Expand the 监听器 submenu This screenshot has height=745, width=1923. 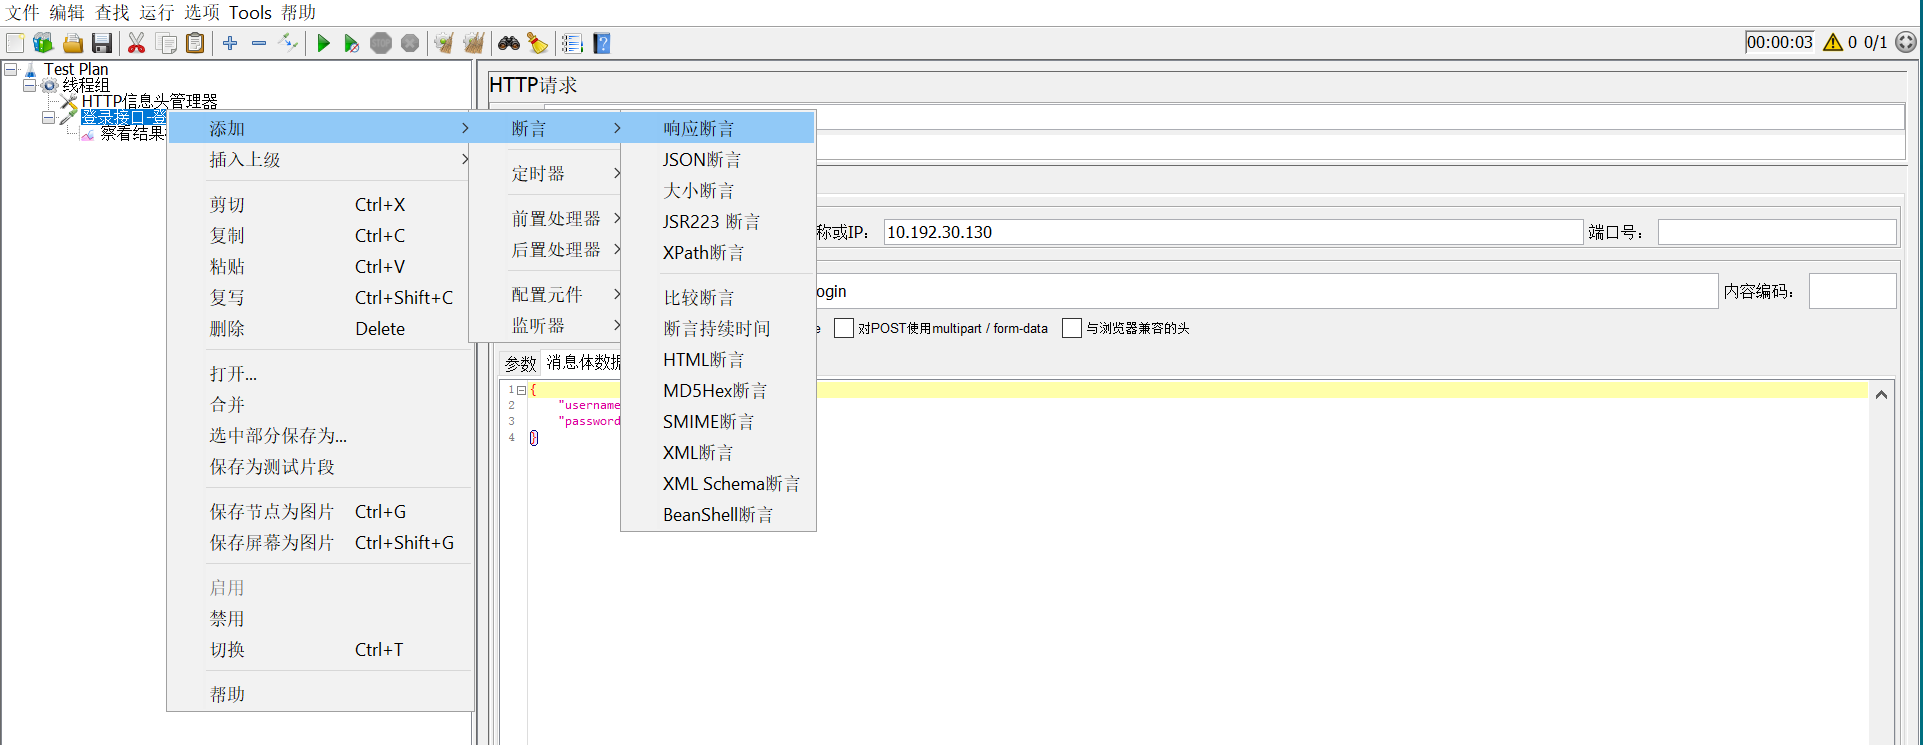click(546, 325)
